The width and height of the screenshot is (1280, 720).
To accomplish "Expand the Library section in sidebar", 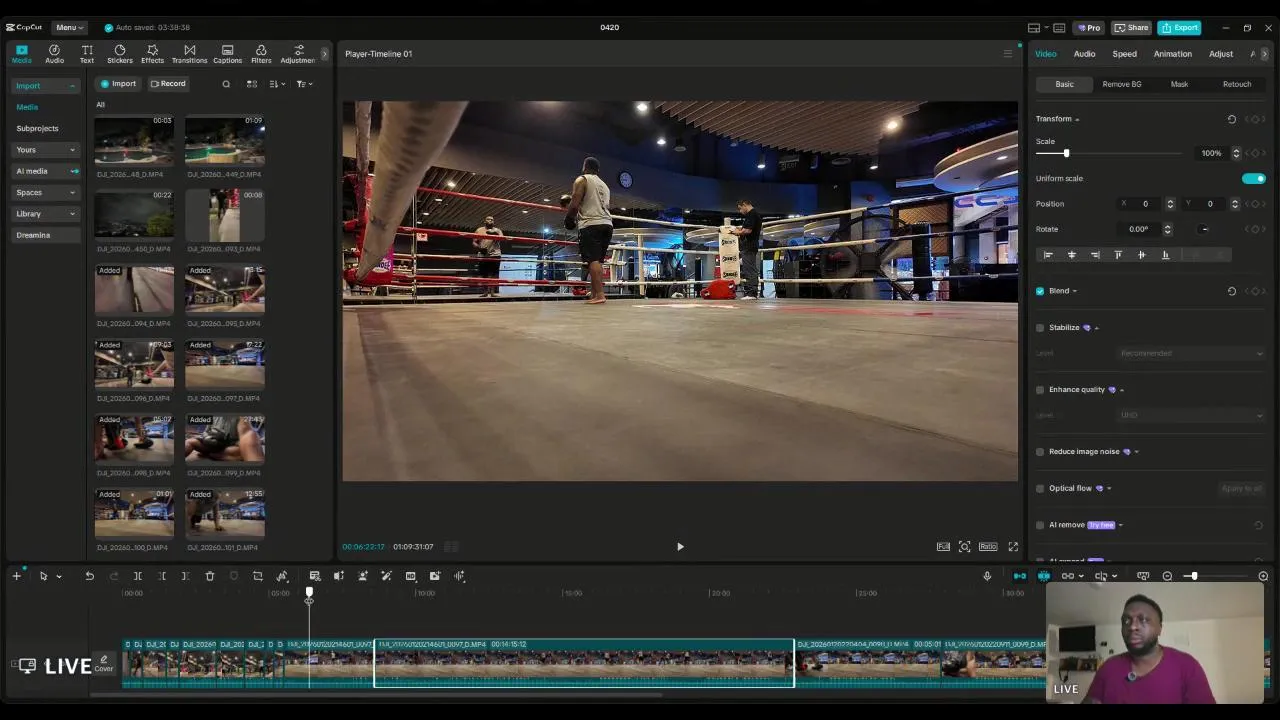I will click(x=45, y=214).
